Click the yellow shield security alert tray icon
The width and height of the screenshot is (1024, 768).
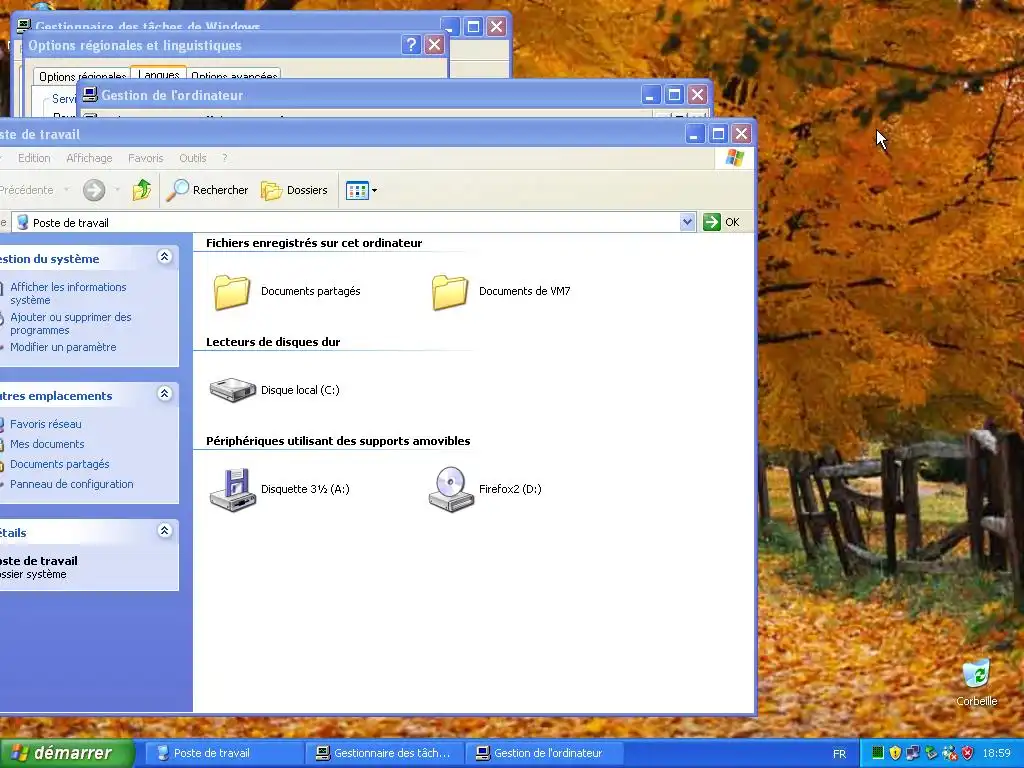click(x=895, y=753)
